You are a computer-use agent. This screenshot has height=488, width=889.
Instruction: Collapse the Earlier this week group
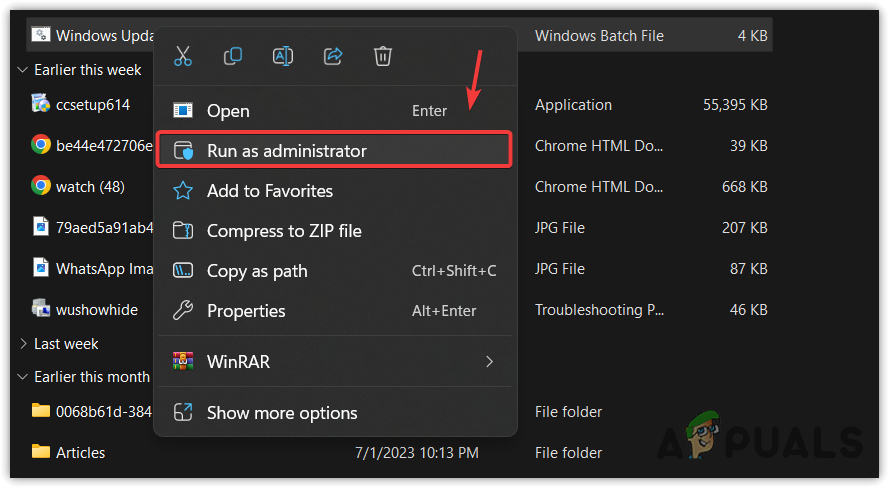[24, 70]
